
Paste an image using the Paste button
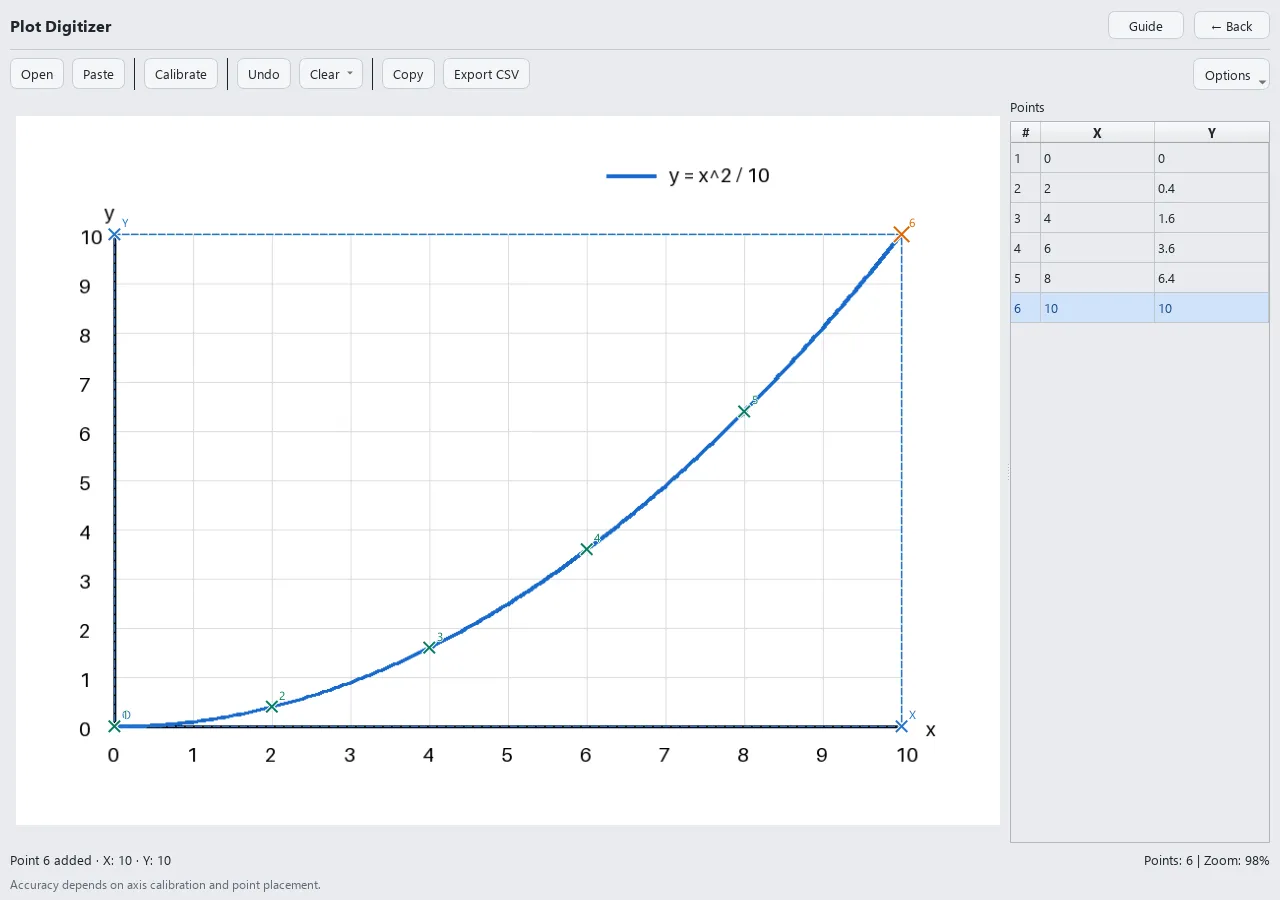[98, 74]
